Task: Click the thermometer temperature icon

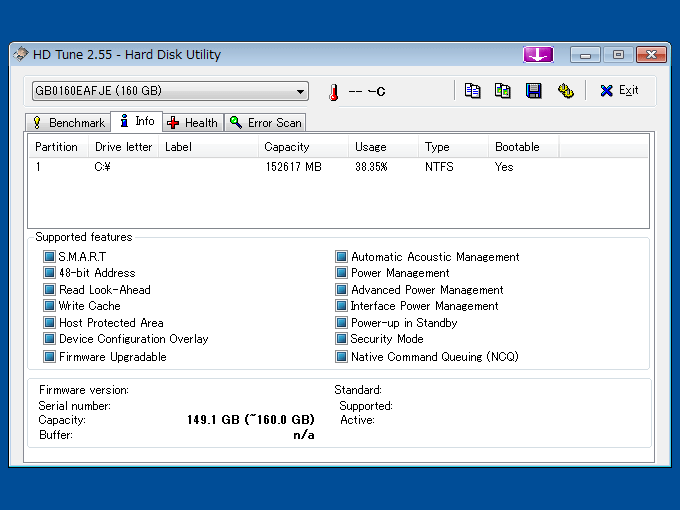Action: pyautogui.click(x=333, y=92)
